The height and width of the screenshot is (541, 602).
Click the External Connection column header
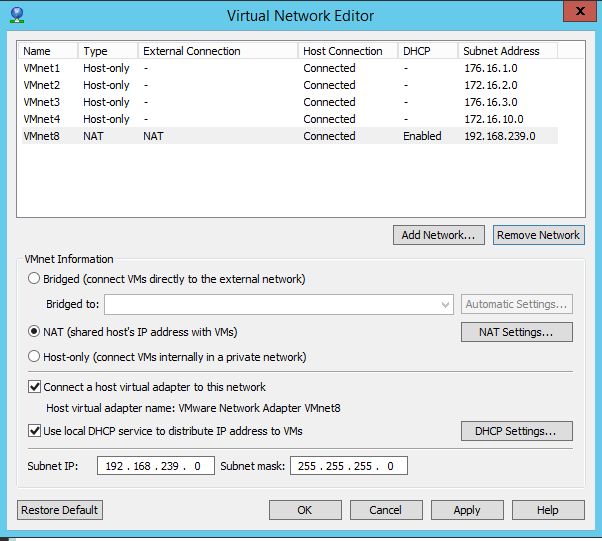[x=218, y=51]
